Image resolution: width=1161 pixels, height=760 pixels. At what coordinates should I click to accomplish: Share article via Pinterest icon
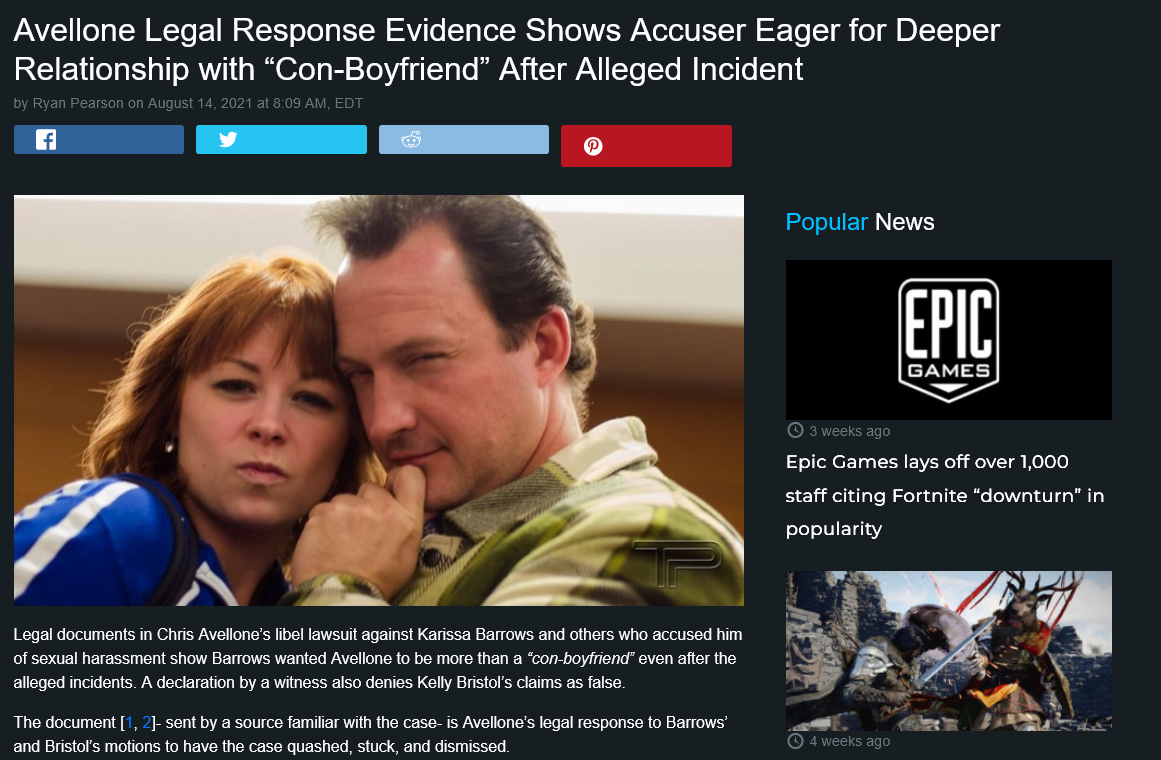click(x=593, y=146)
